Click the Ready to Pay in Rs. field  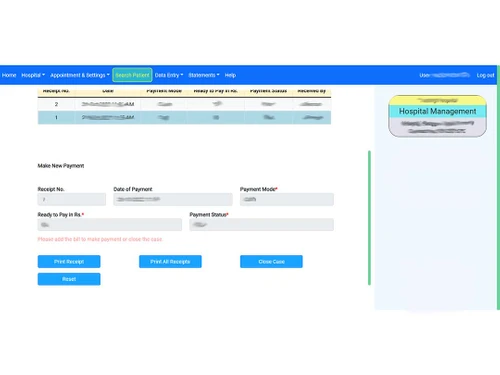pyautogui.click(x=110, y=225)
